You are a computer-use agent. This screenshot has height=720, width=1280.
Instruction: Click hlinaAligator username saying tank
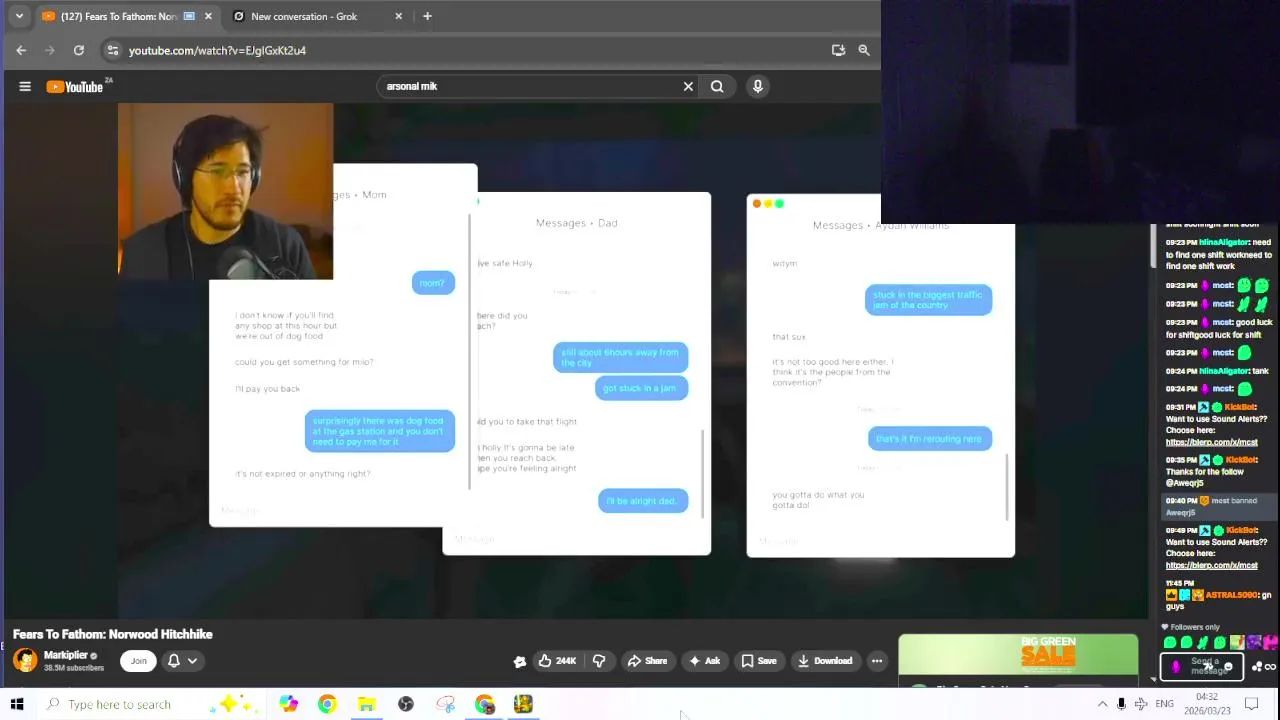(x=1224, y=371)
